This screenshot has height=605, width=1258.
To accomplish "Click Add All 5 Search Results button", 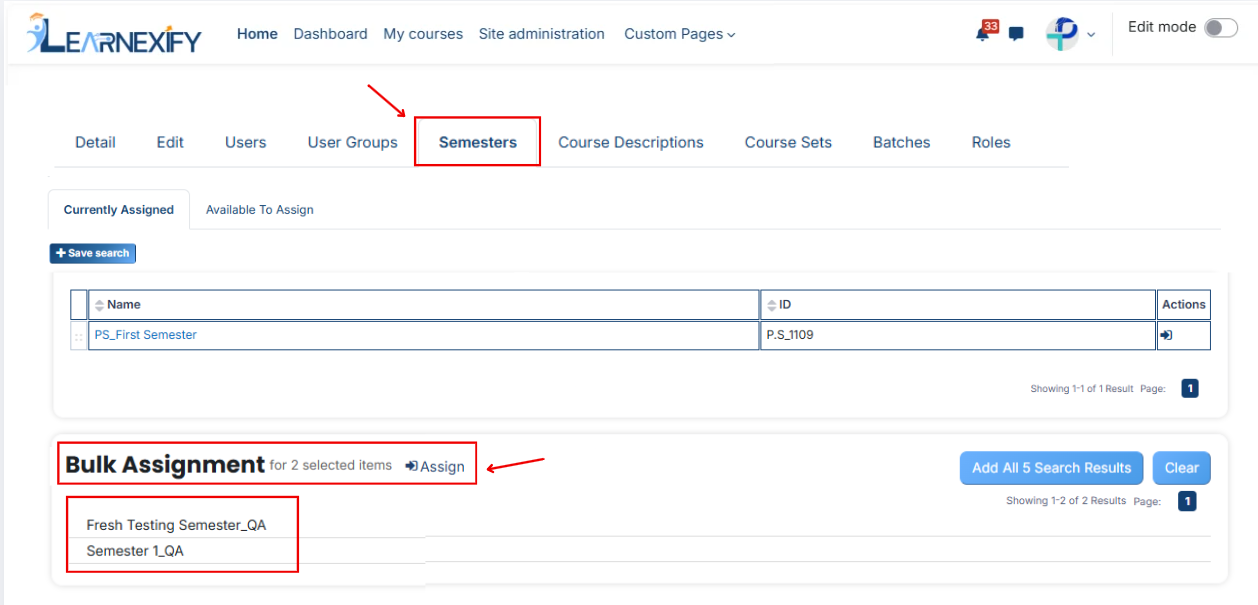I will [1052, 467].
